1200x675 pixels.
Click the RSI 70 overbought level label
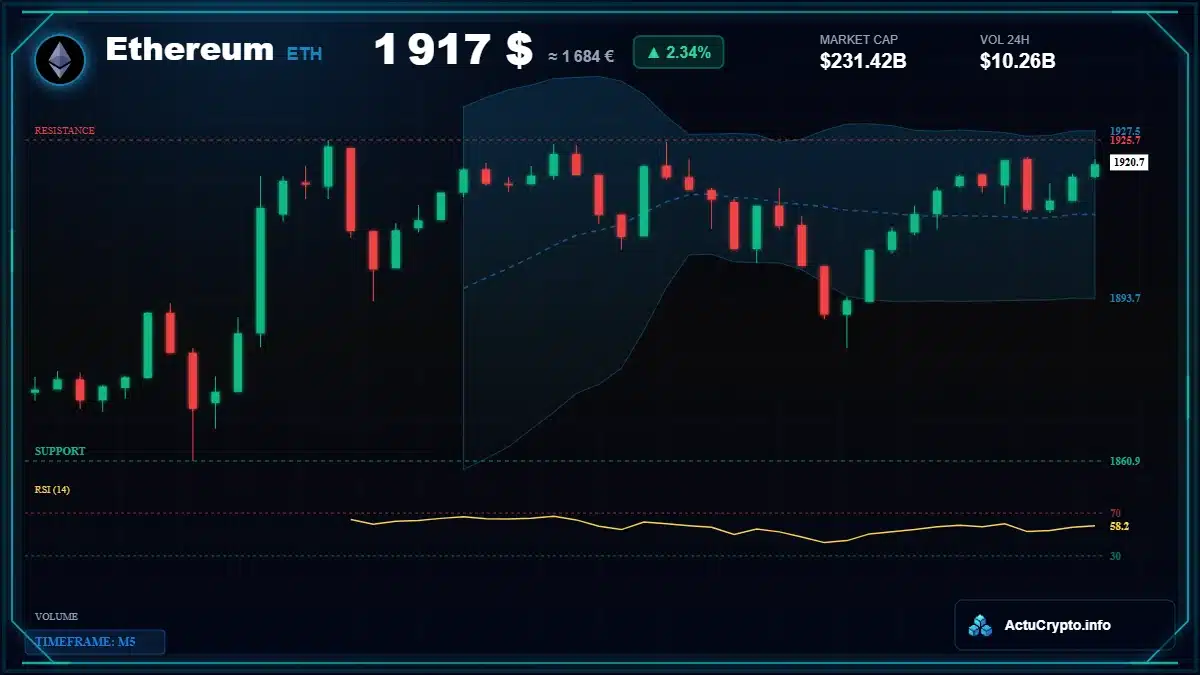[x=1115, y=513]
